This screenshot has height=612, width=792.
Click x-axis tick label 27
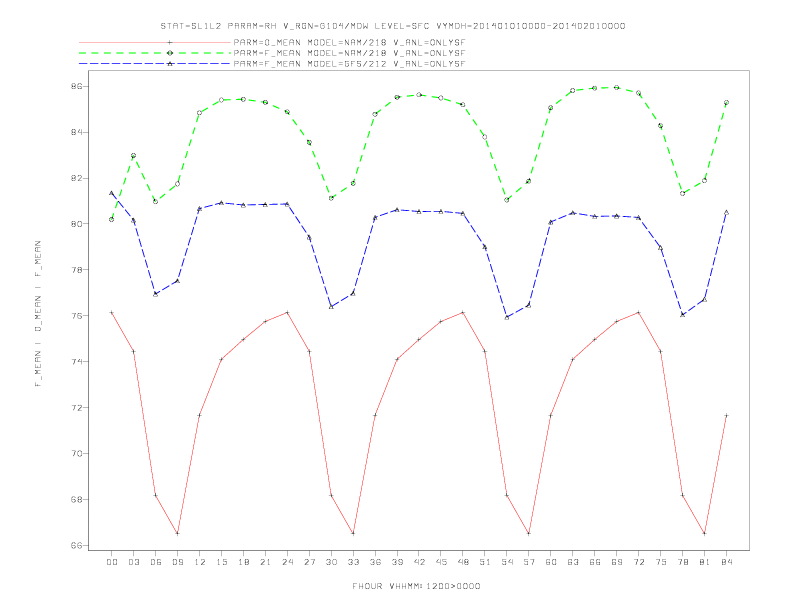pyautogui.click(x=309, y=562)
